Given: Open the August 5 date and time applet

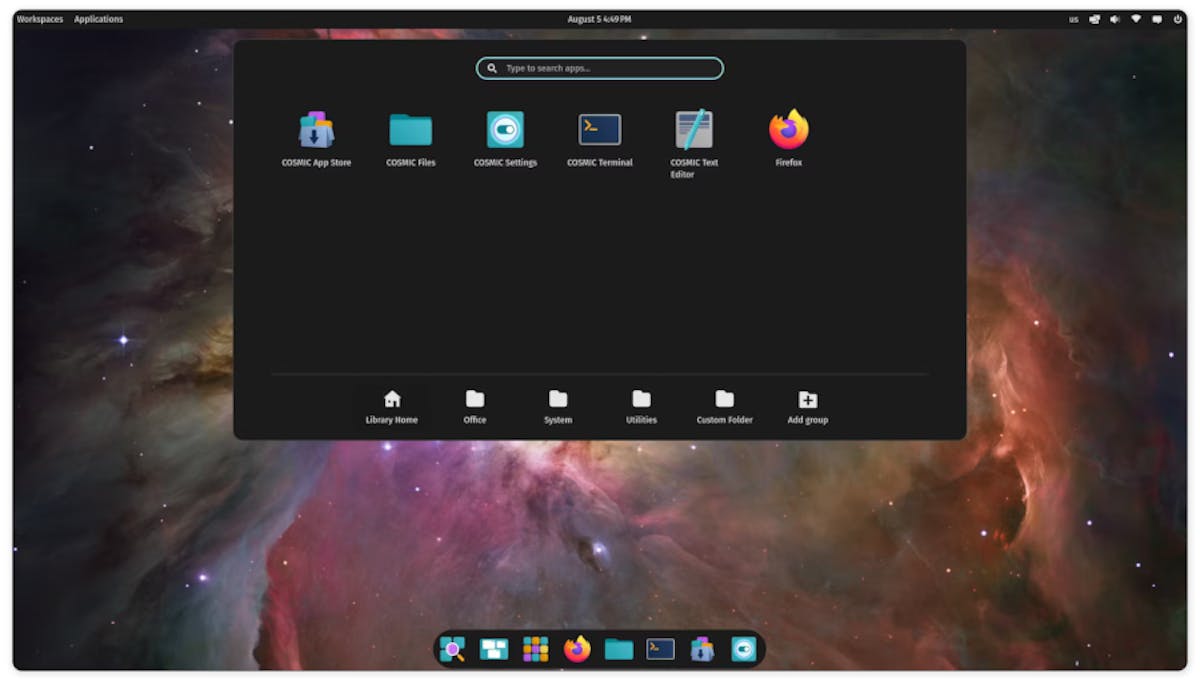Looking at the screenshot, I should coord(599,19).
